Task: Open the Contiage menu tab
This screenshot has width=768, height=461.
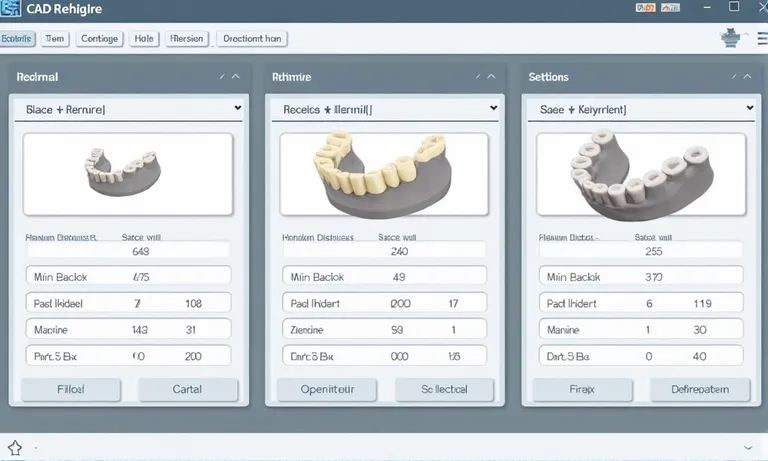Action: pyautogui.click(x=99, y=39)
